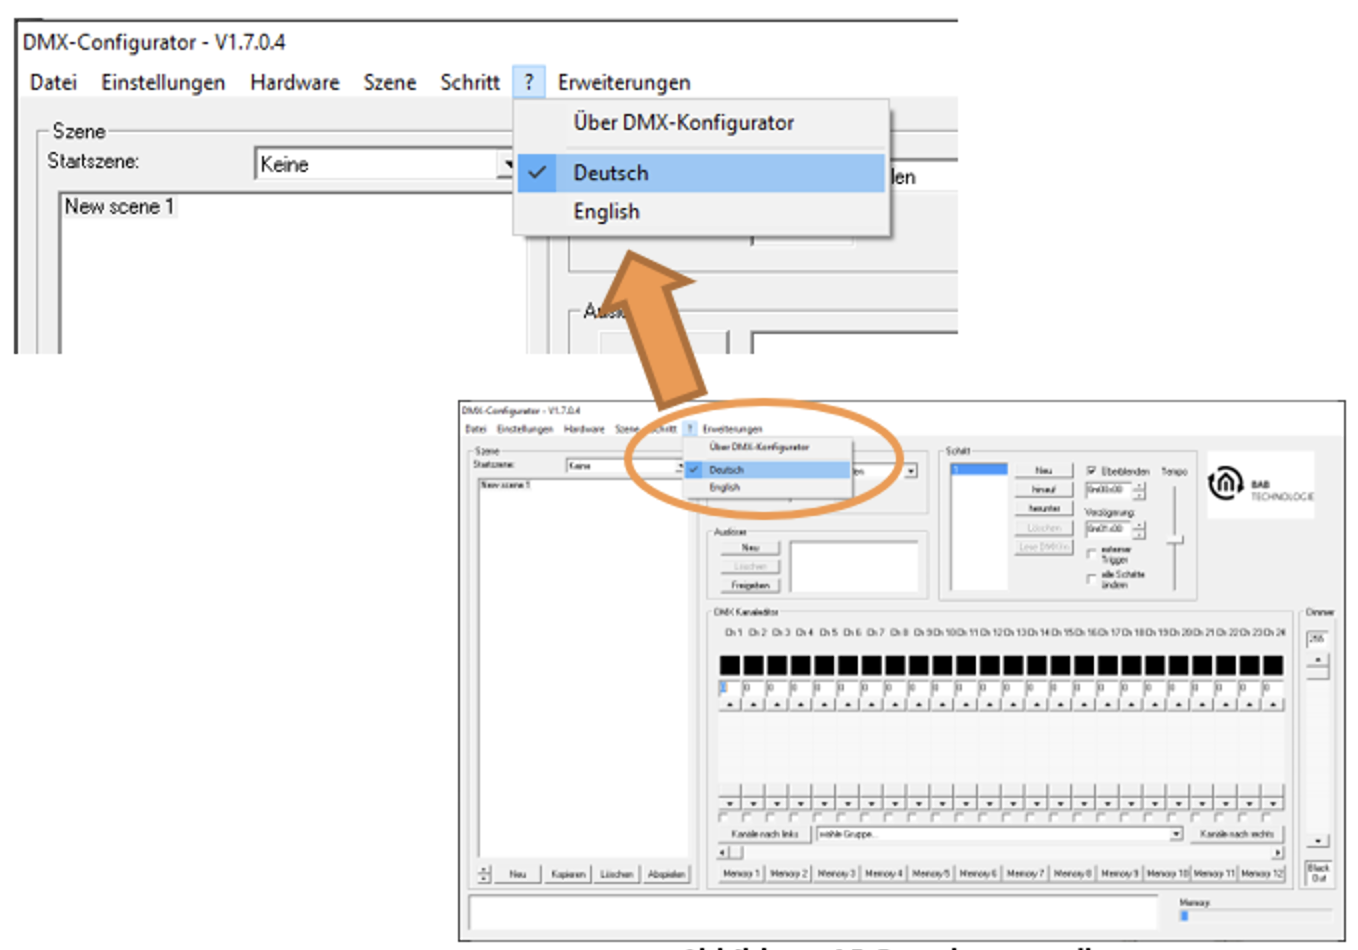The height and width of the screenshot is (950, 1358).
Task: Select English language in the enlarged dropdown
Action: click(x=702, y=212)
